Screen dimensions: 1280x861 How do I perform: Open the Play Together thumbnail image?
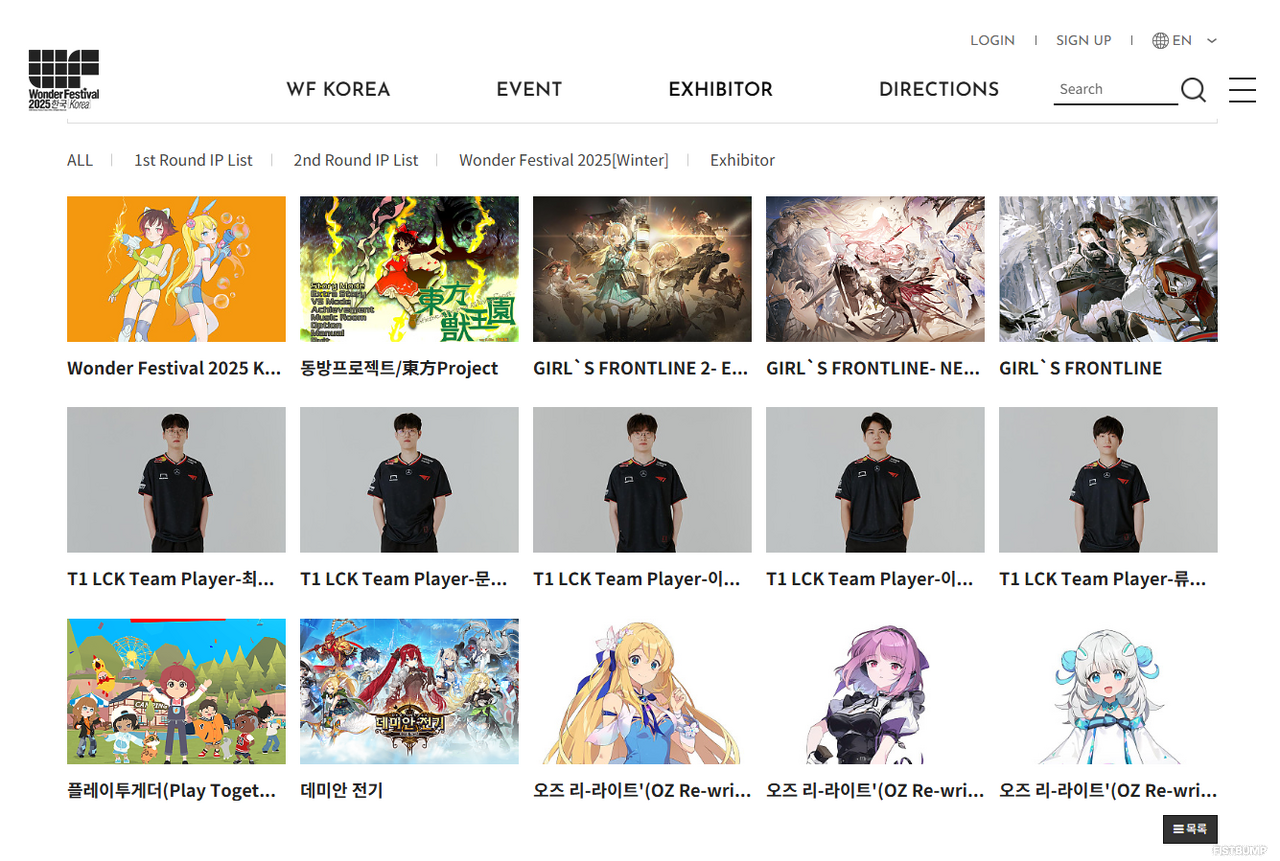[176, 691]
